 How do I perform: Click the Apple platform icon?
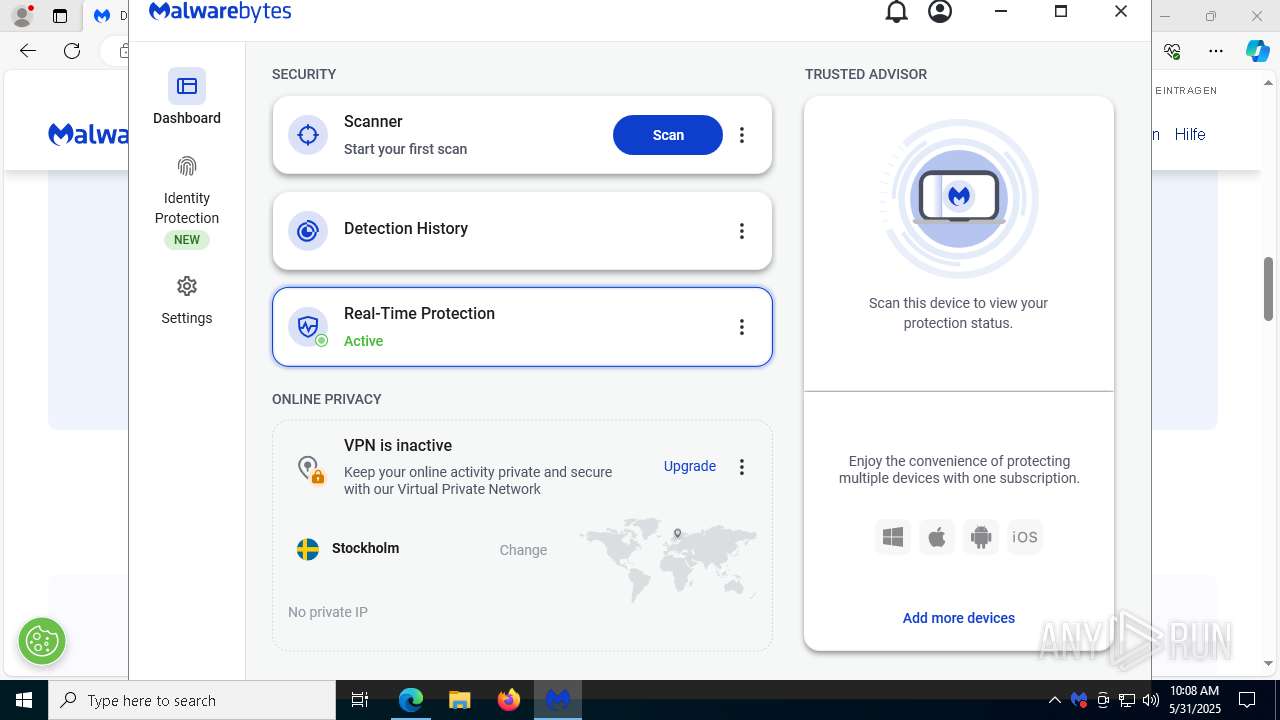point(937,537)
